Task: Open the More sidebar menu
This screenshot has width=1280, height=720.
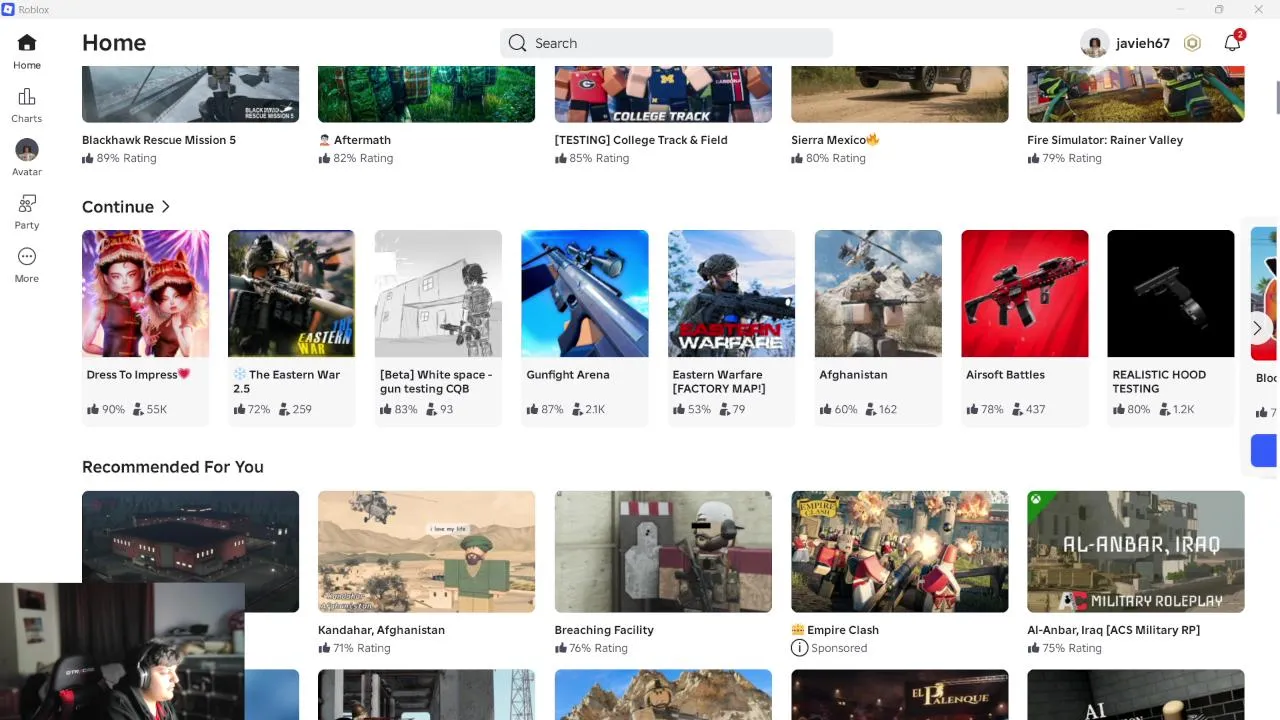Action: 27,257
